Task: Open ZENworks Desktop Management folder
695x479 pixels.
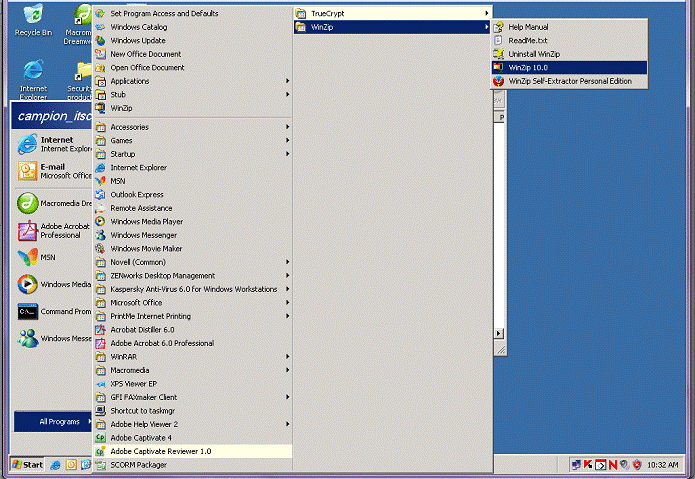Action: tap(193, 276)
